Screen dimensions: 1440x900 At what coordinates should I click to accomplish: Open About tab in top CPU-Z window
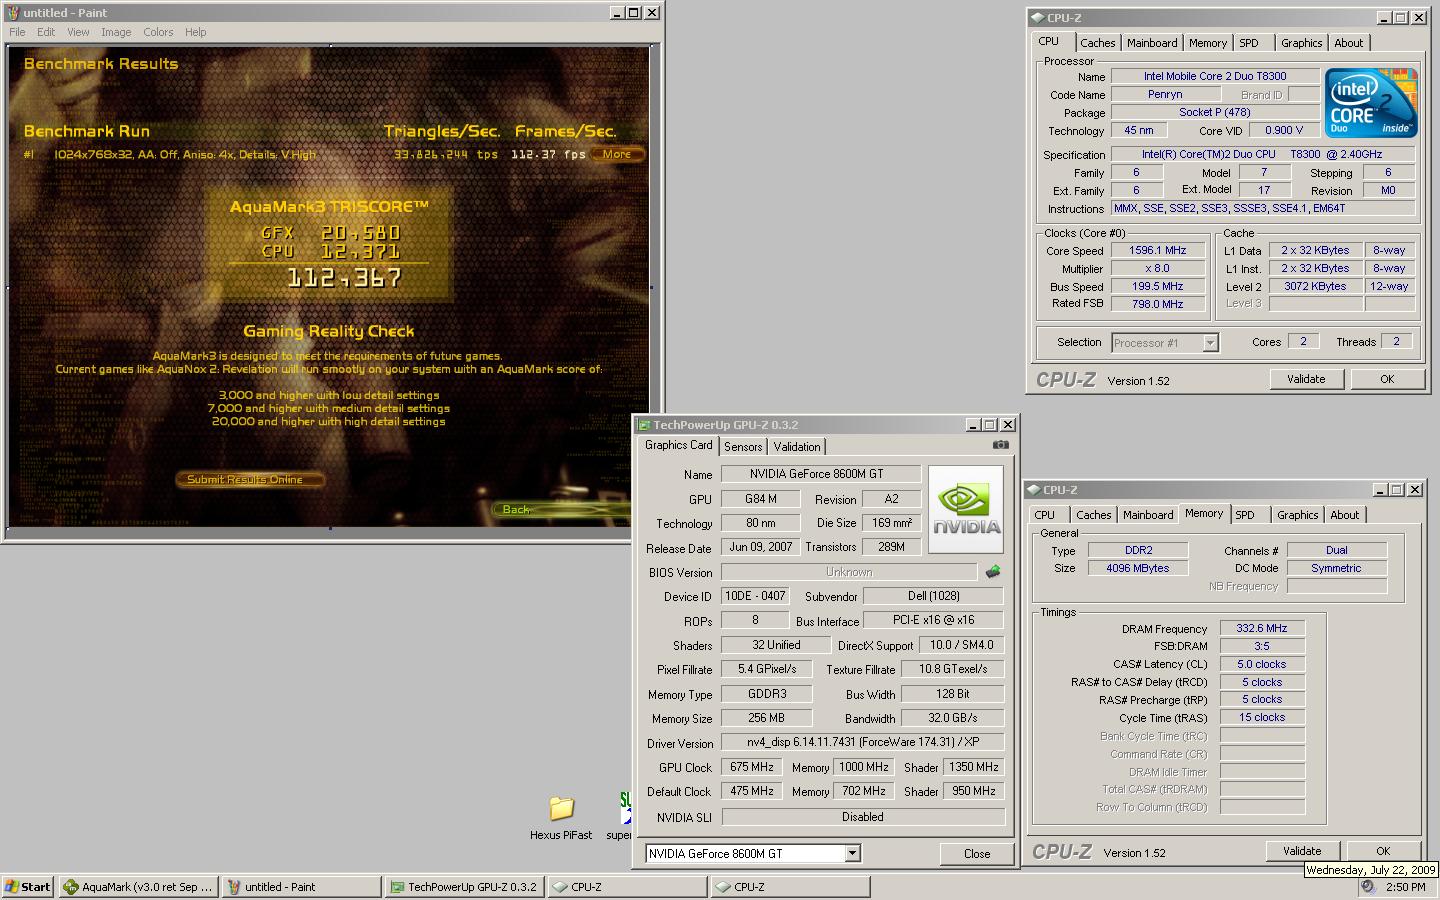(x=1348, y=43)
